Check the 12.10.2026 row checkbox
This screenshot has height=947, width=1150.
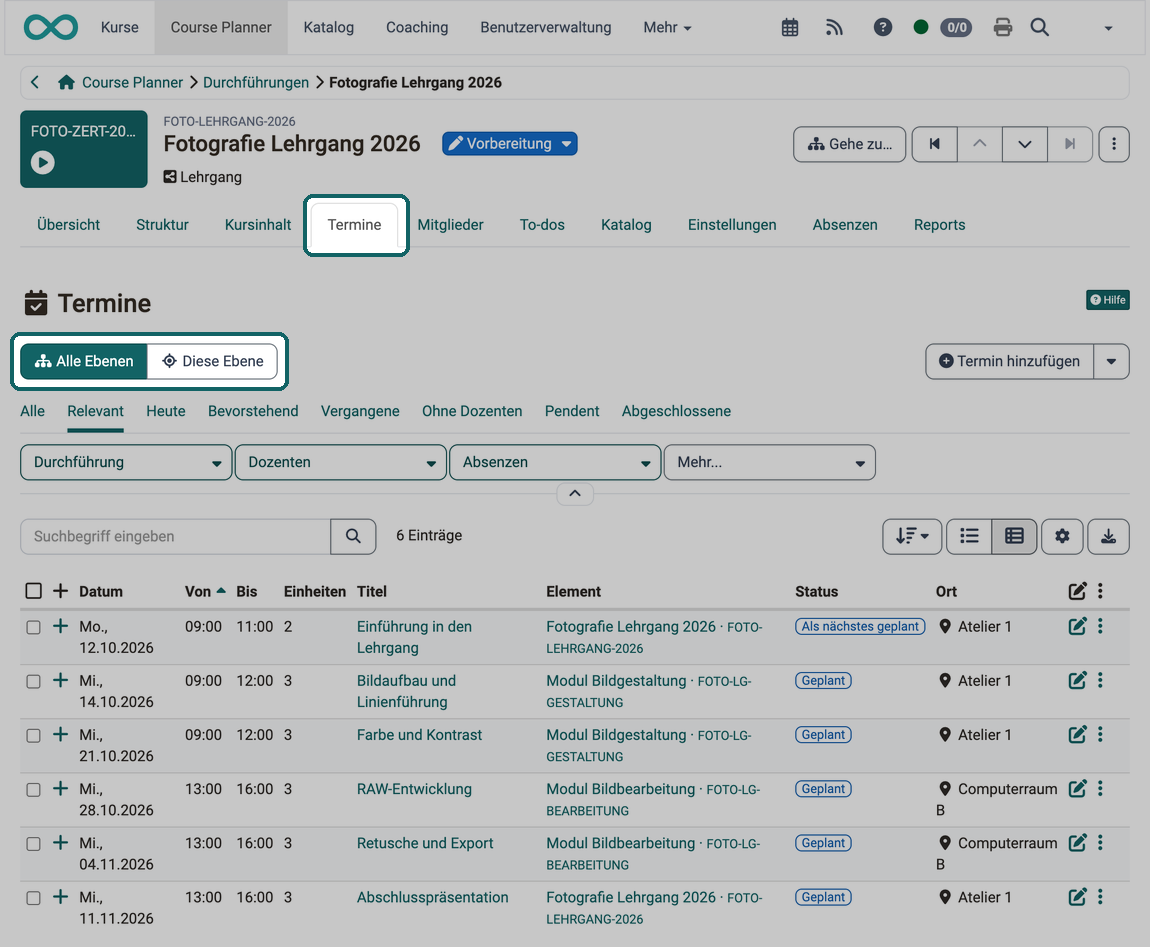[34, 627]
